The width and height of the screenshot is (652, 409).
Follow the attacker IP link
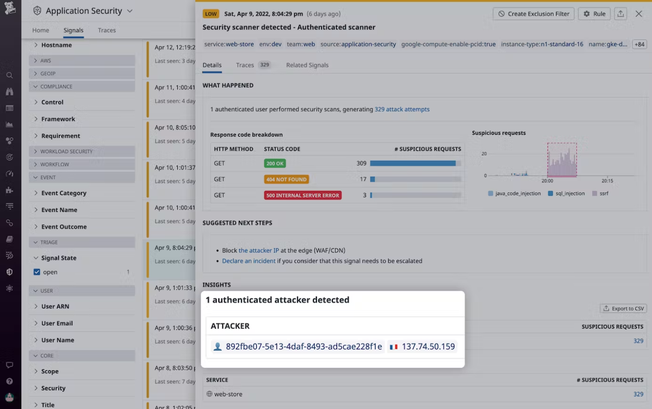(259, 250)
